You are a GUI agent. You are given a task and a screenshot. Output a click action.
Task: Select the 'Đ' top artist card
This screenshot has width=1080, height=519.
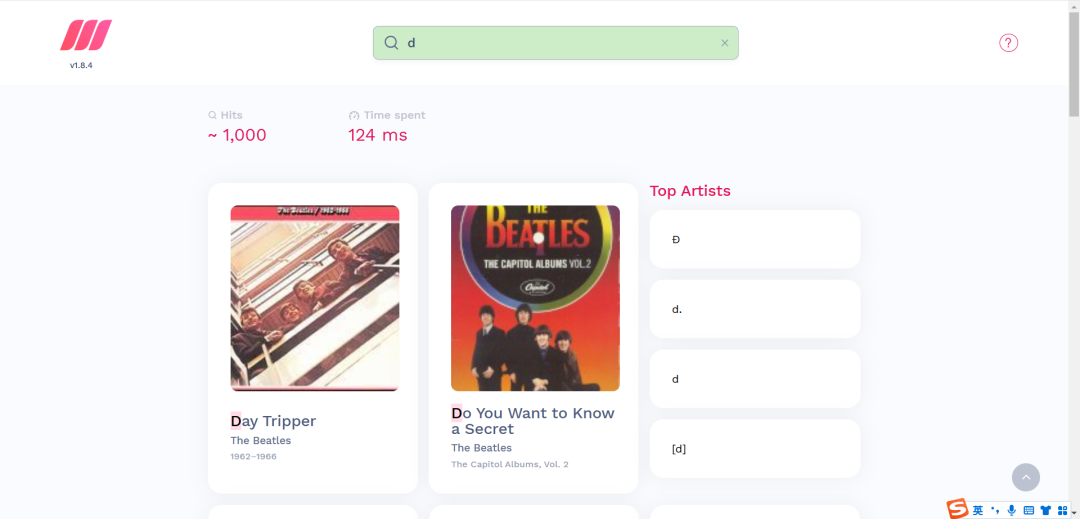click(755, 240)
